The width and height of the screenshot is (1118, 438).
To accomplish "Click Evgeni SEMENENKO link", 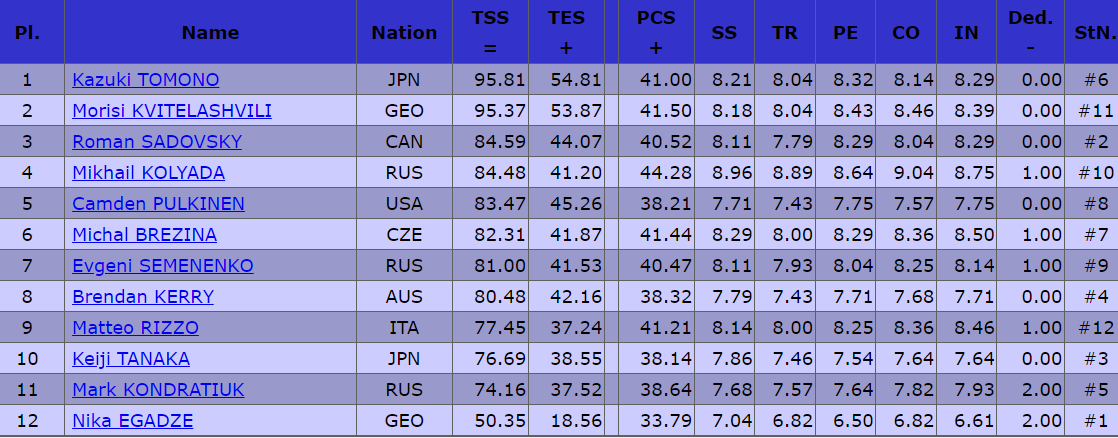I will pyautogui.click(x=162, y=266).
